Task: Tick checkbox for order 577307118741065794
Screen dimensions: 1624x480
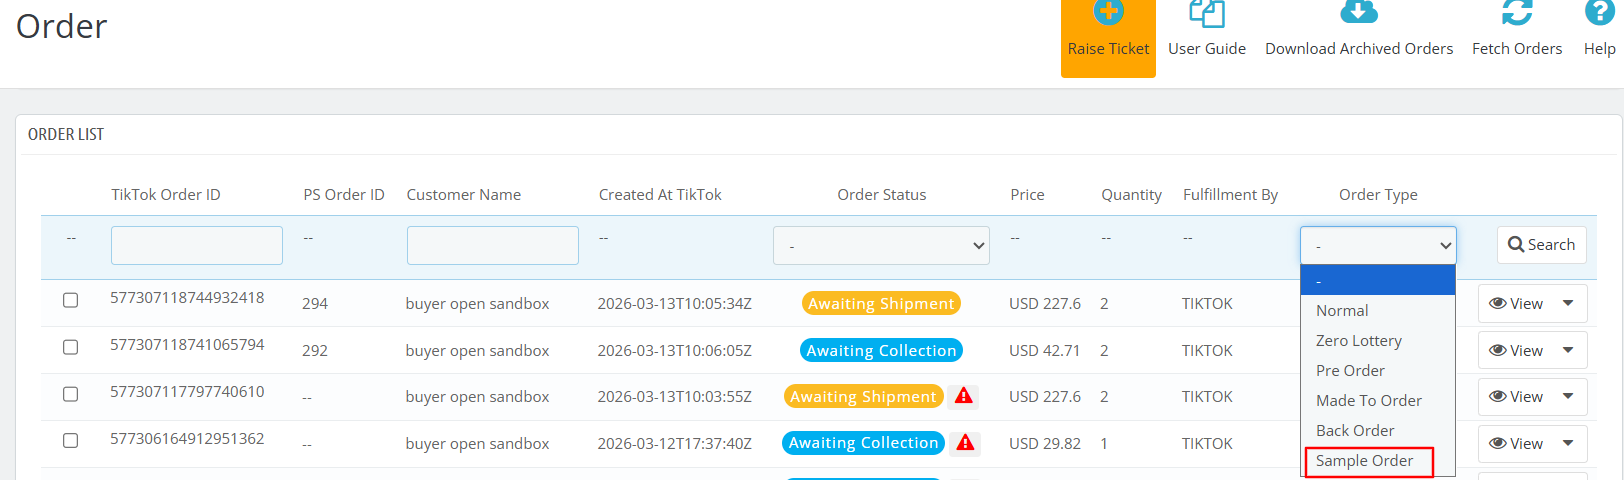Action: click(x=71, y=347)
